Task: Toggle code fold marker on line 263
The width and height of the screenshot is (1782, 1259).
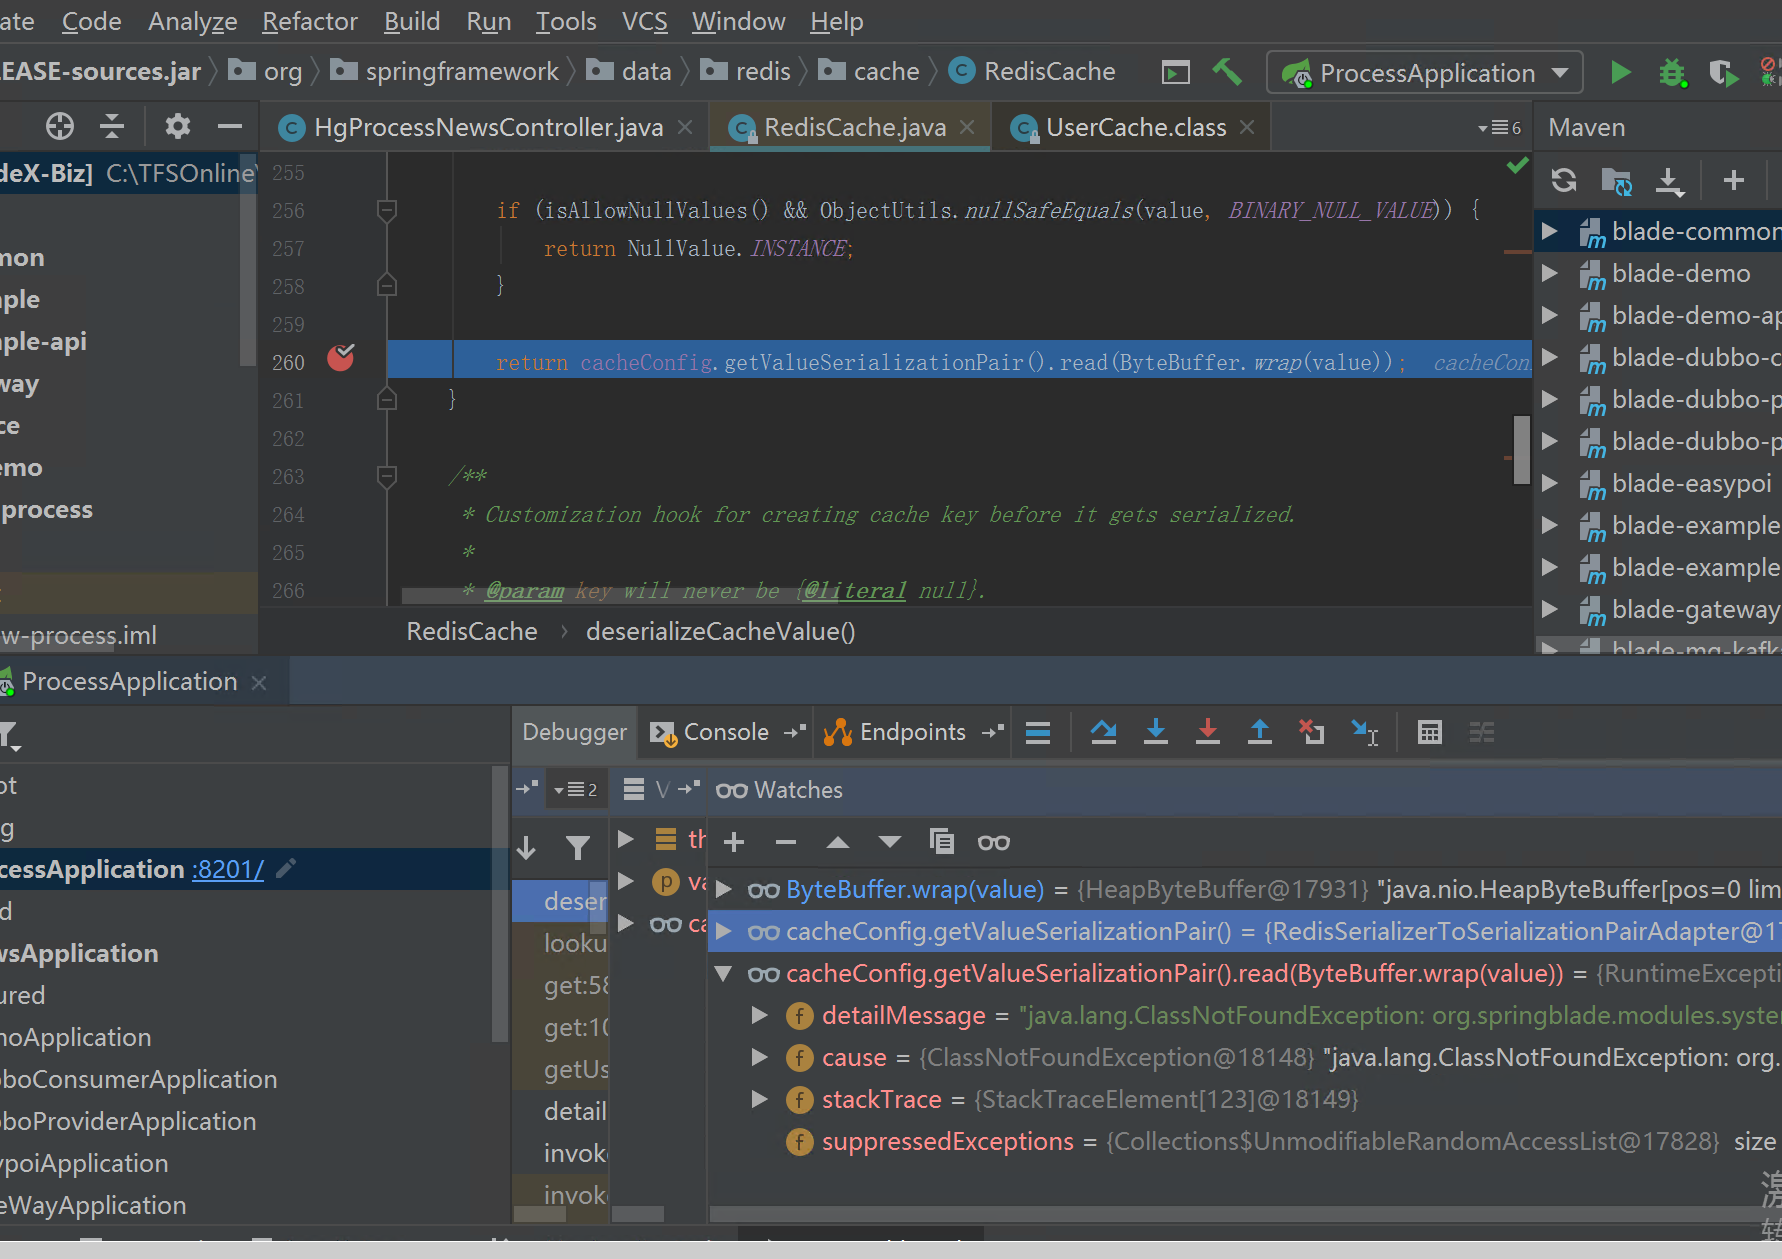Action: pyautogui.click(x=387, y=476)
